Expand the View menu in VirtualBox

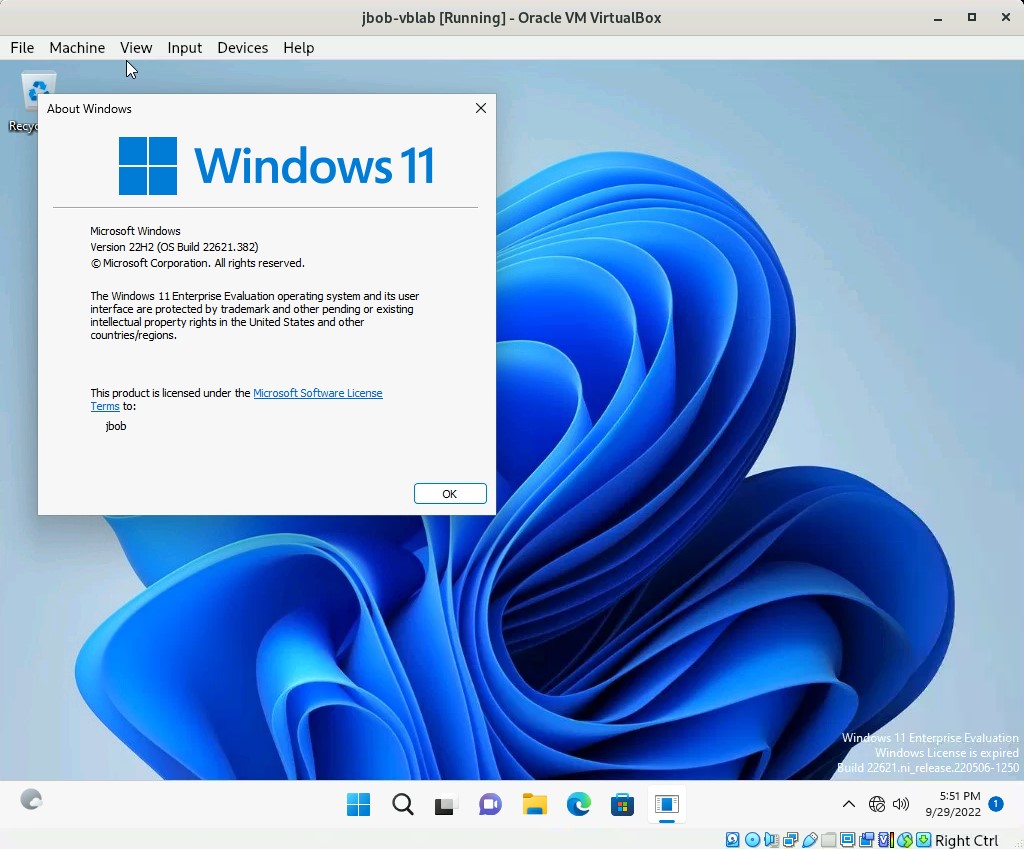tap(136, 47)
